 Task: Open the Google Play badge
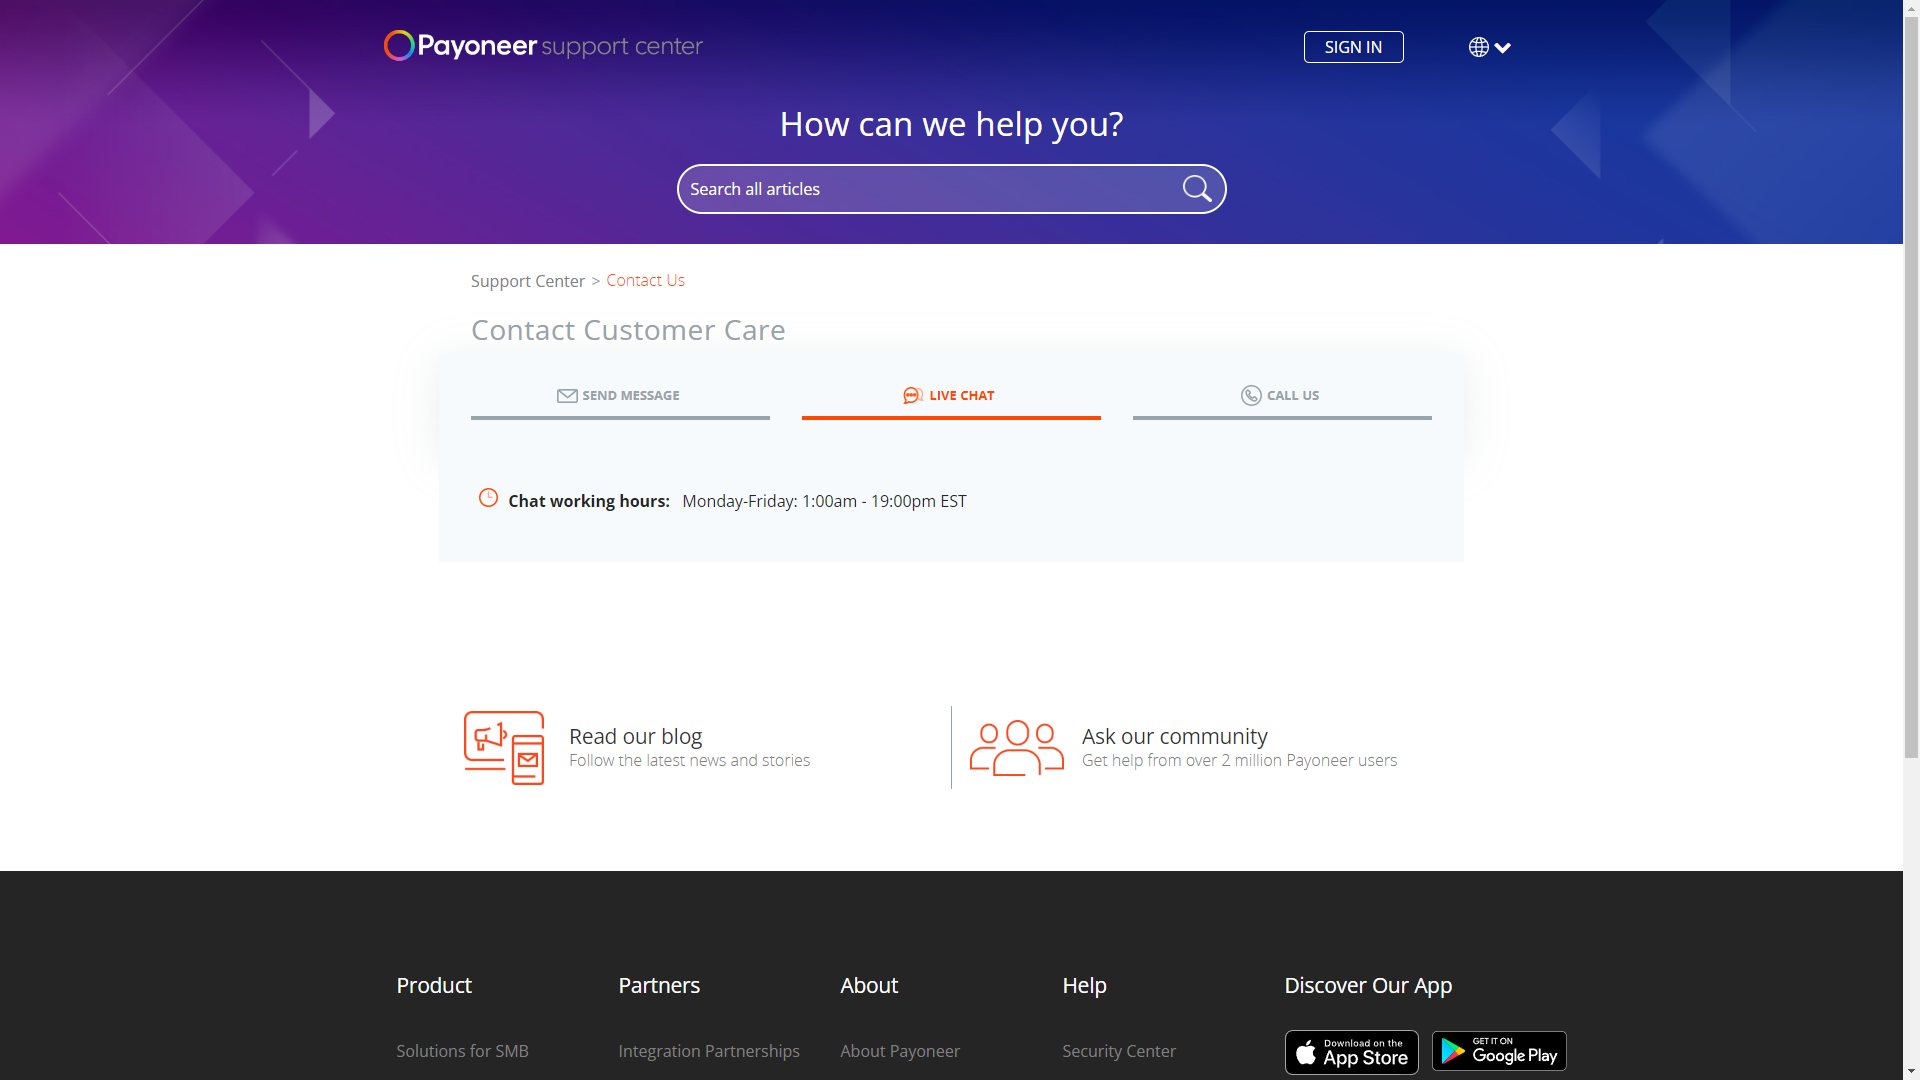point(1498,1051)
